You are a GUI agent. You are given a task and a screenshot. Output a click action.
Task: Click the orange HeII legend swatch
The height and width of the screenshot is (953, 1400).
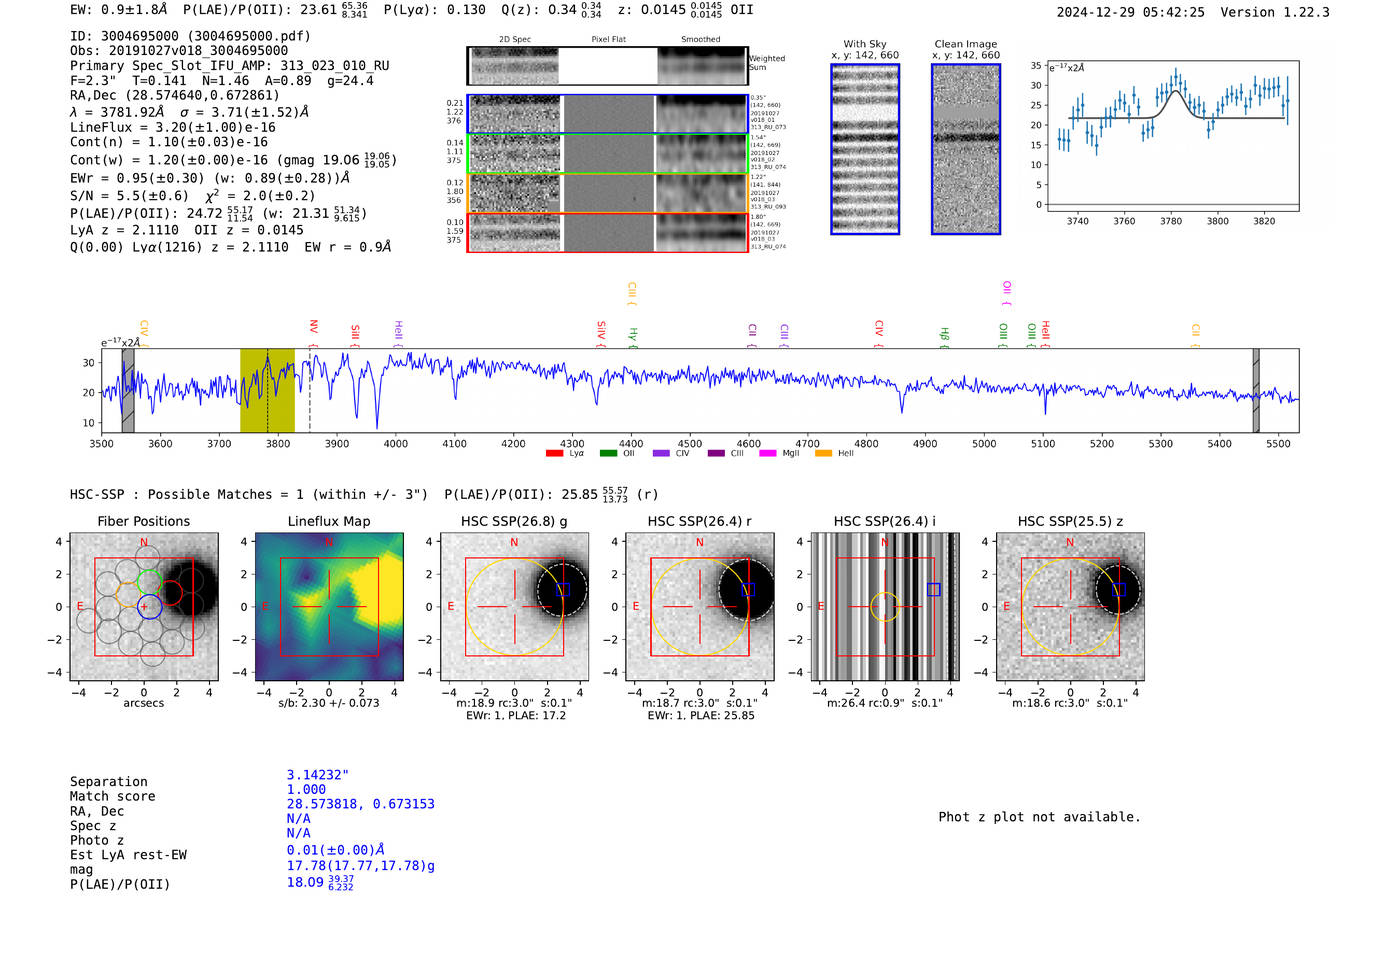(824, 453)
